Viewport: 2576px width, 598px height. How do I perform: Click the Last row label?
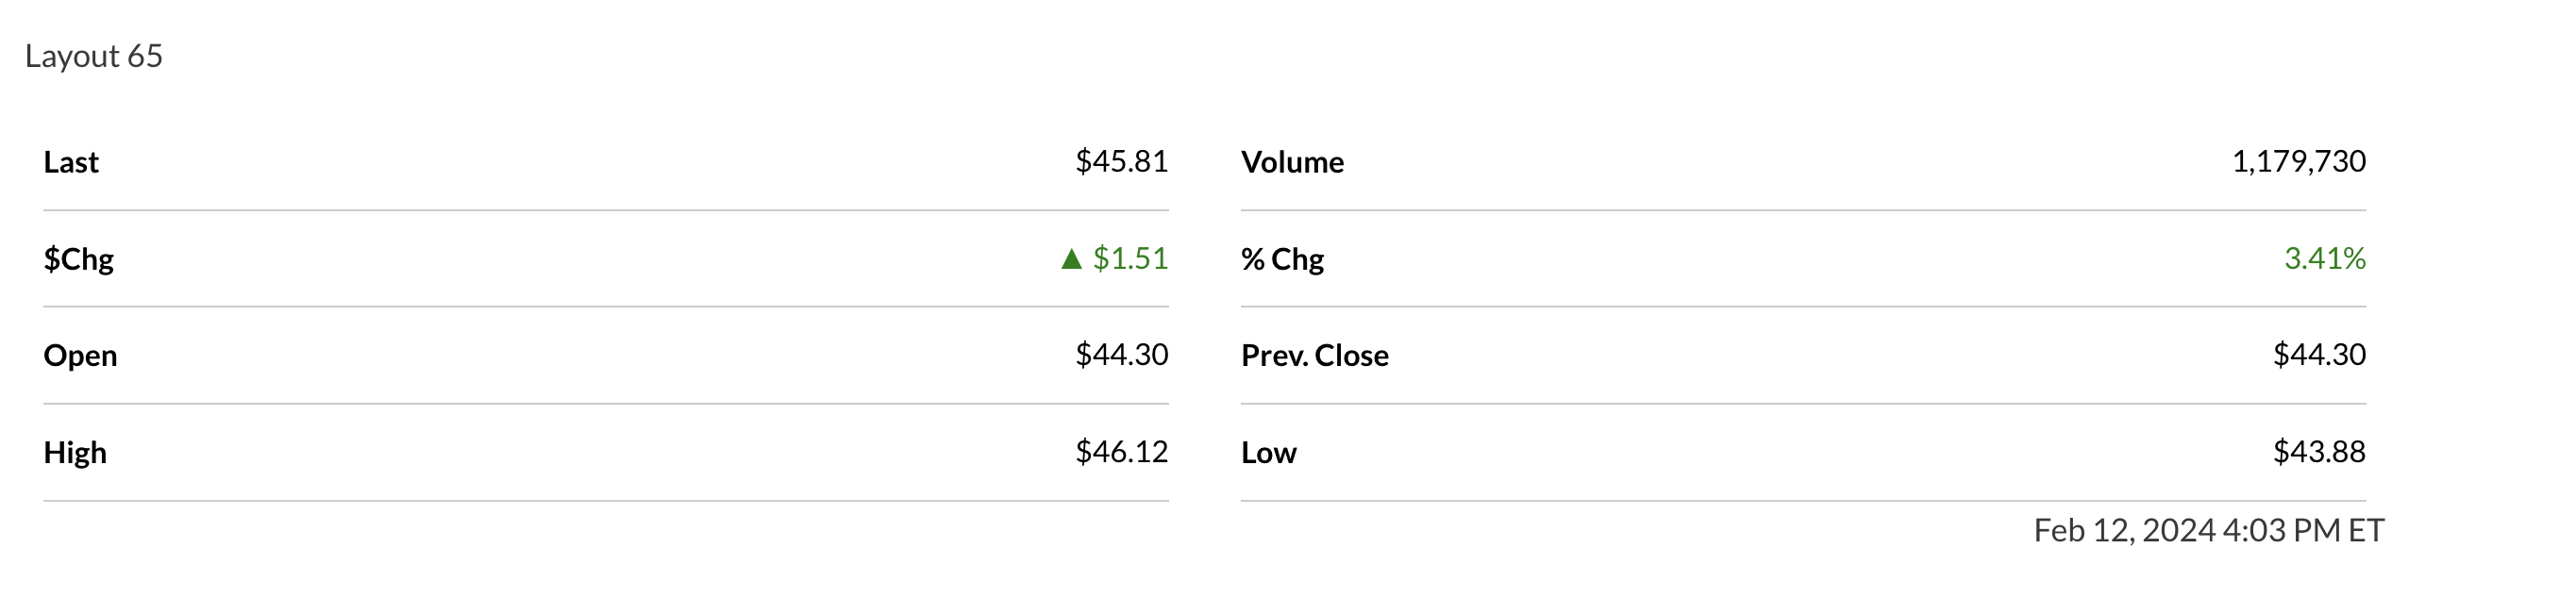click(x=71, y=162)
